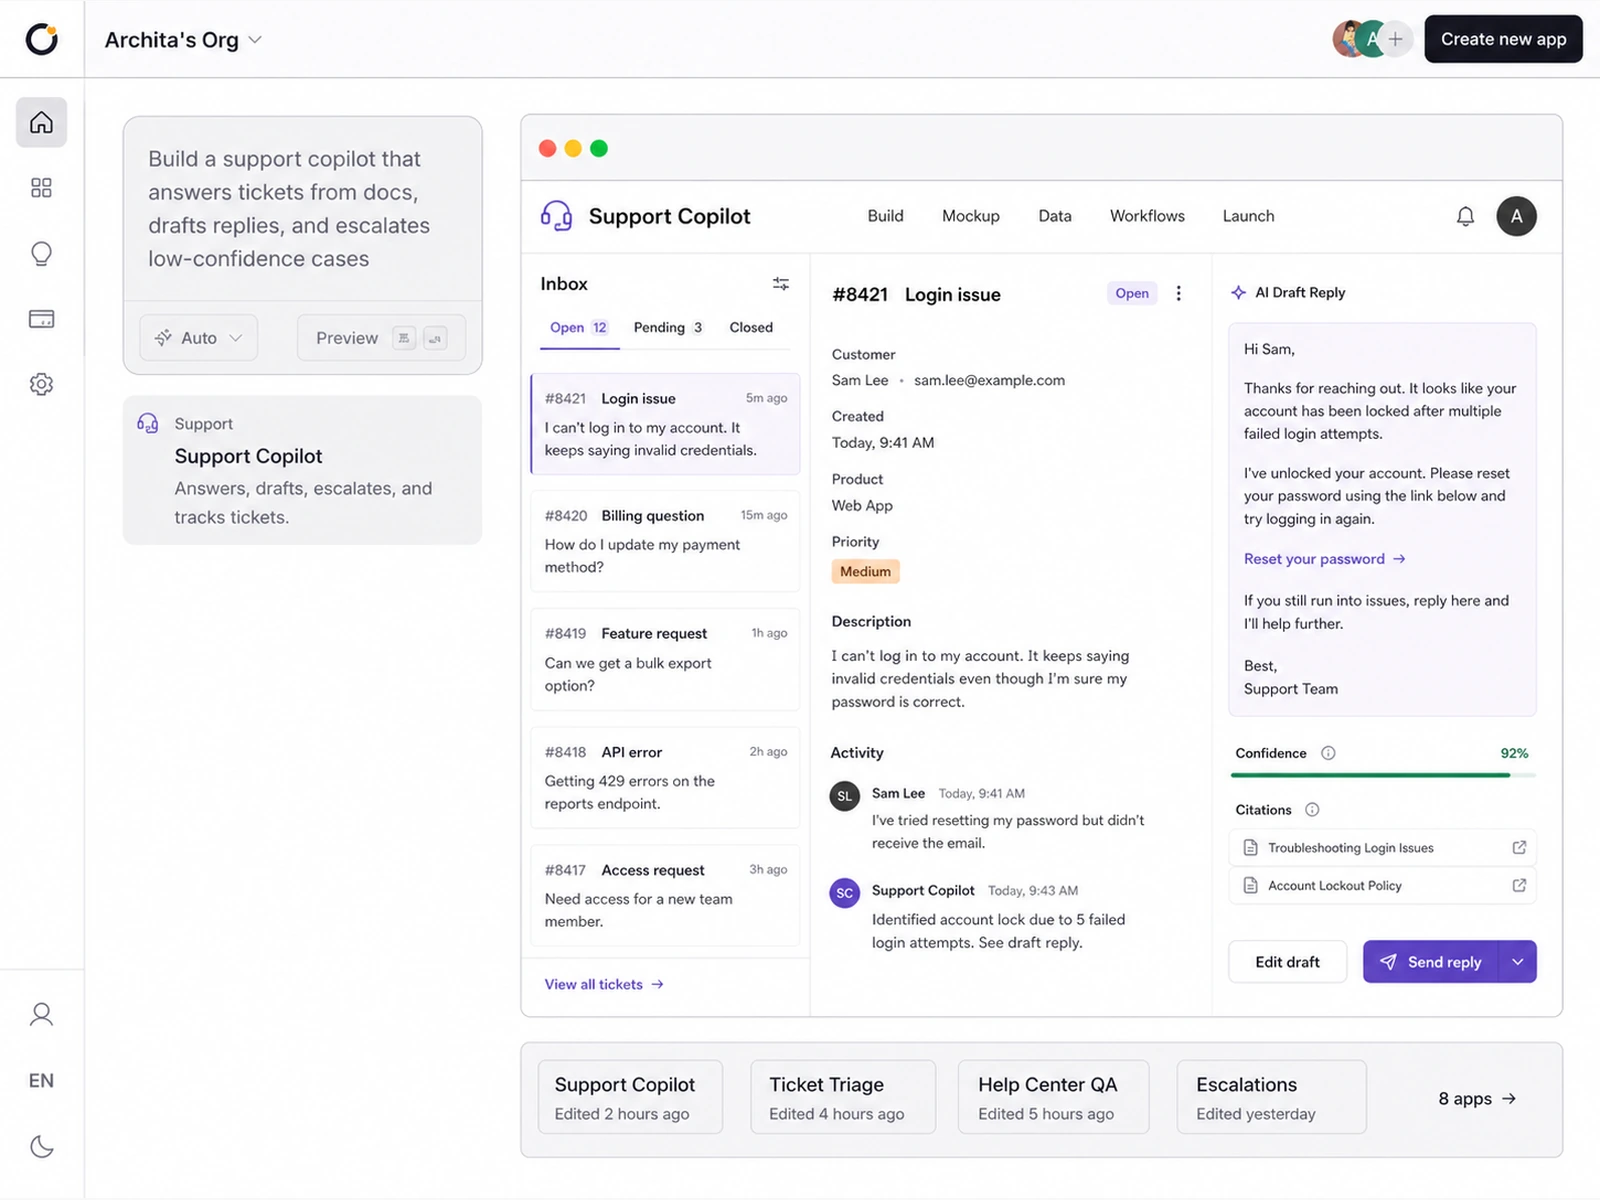Image resolution: width=1600 pixels, height=1200 pixels.
Task: Open Troubleshooting Login Issues in new window
Action: pyautogui.click(x=1519, y=848)
